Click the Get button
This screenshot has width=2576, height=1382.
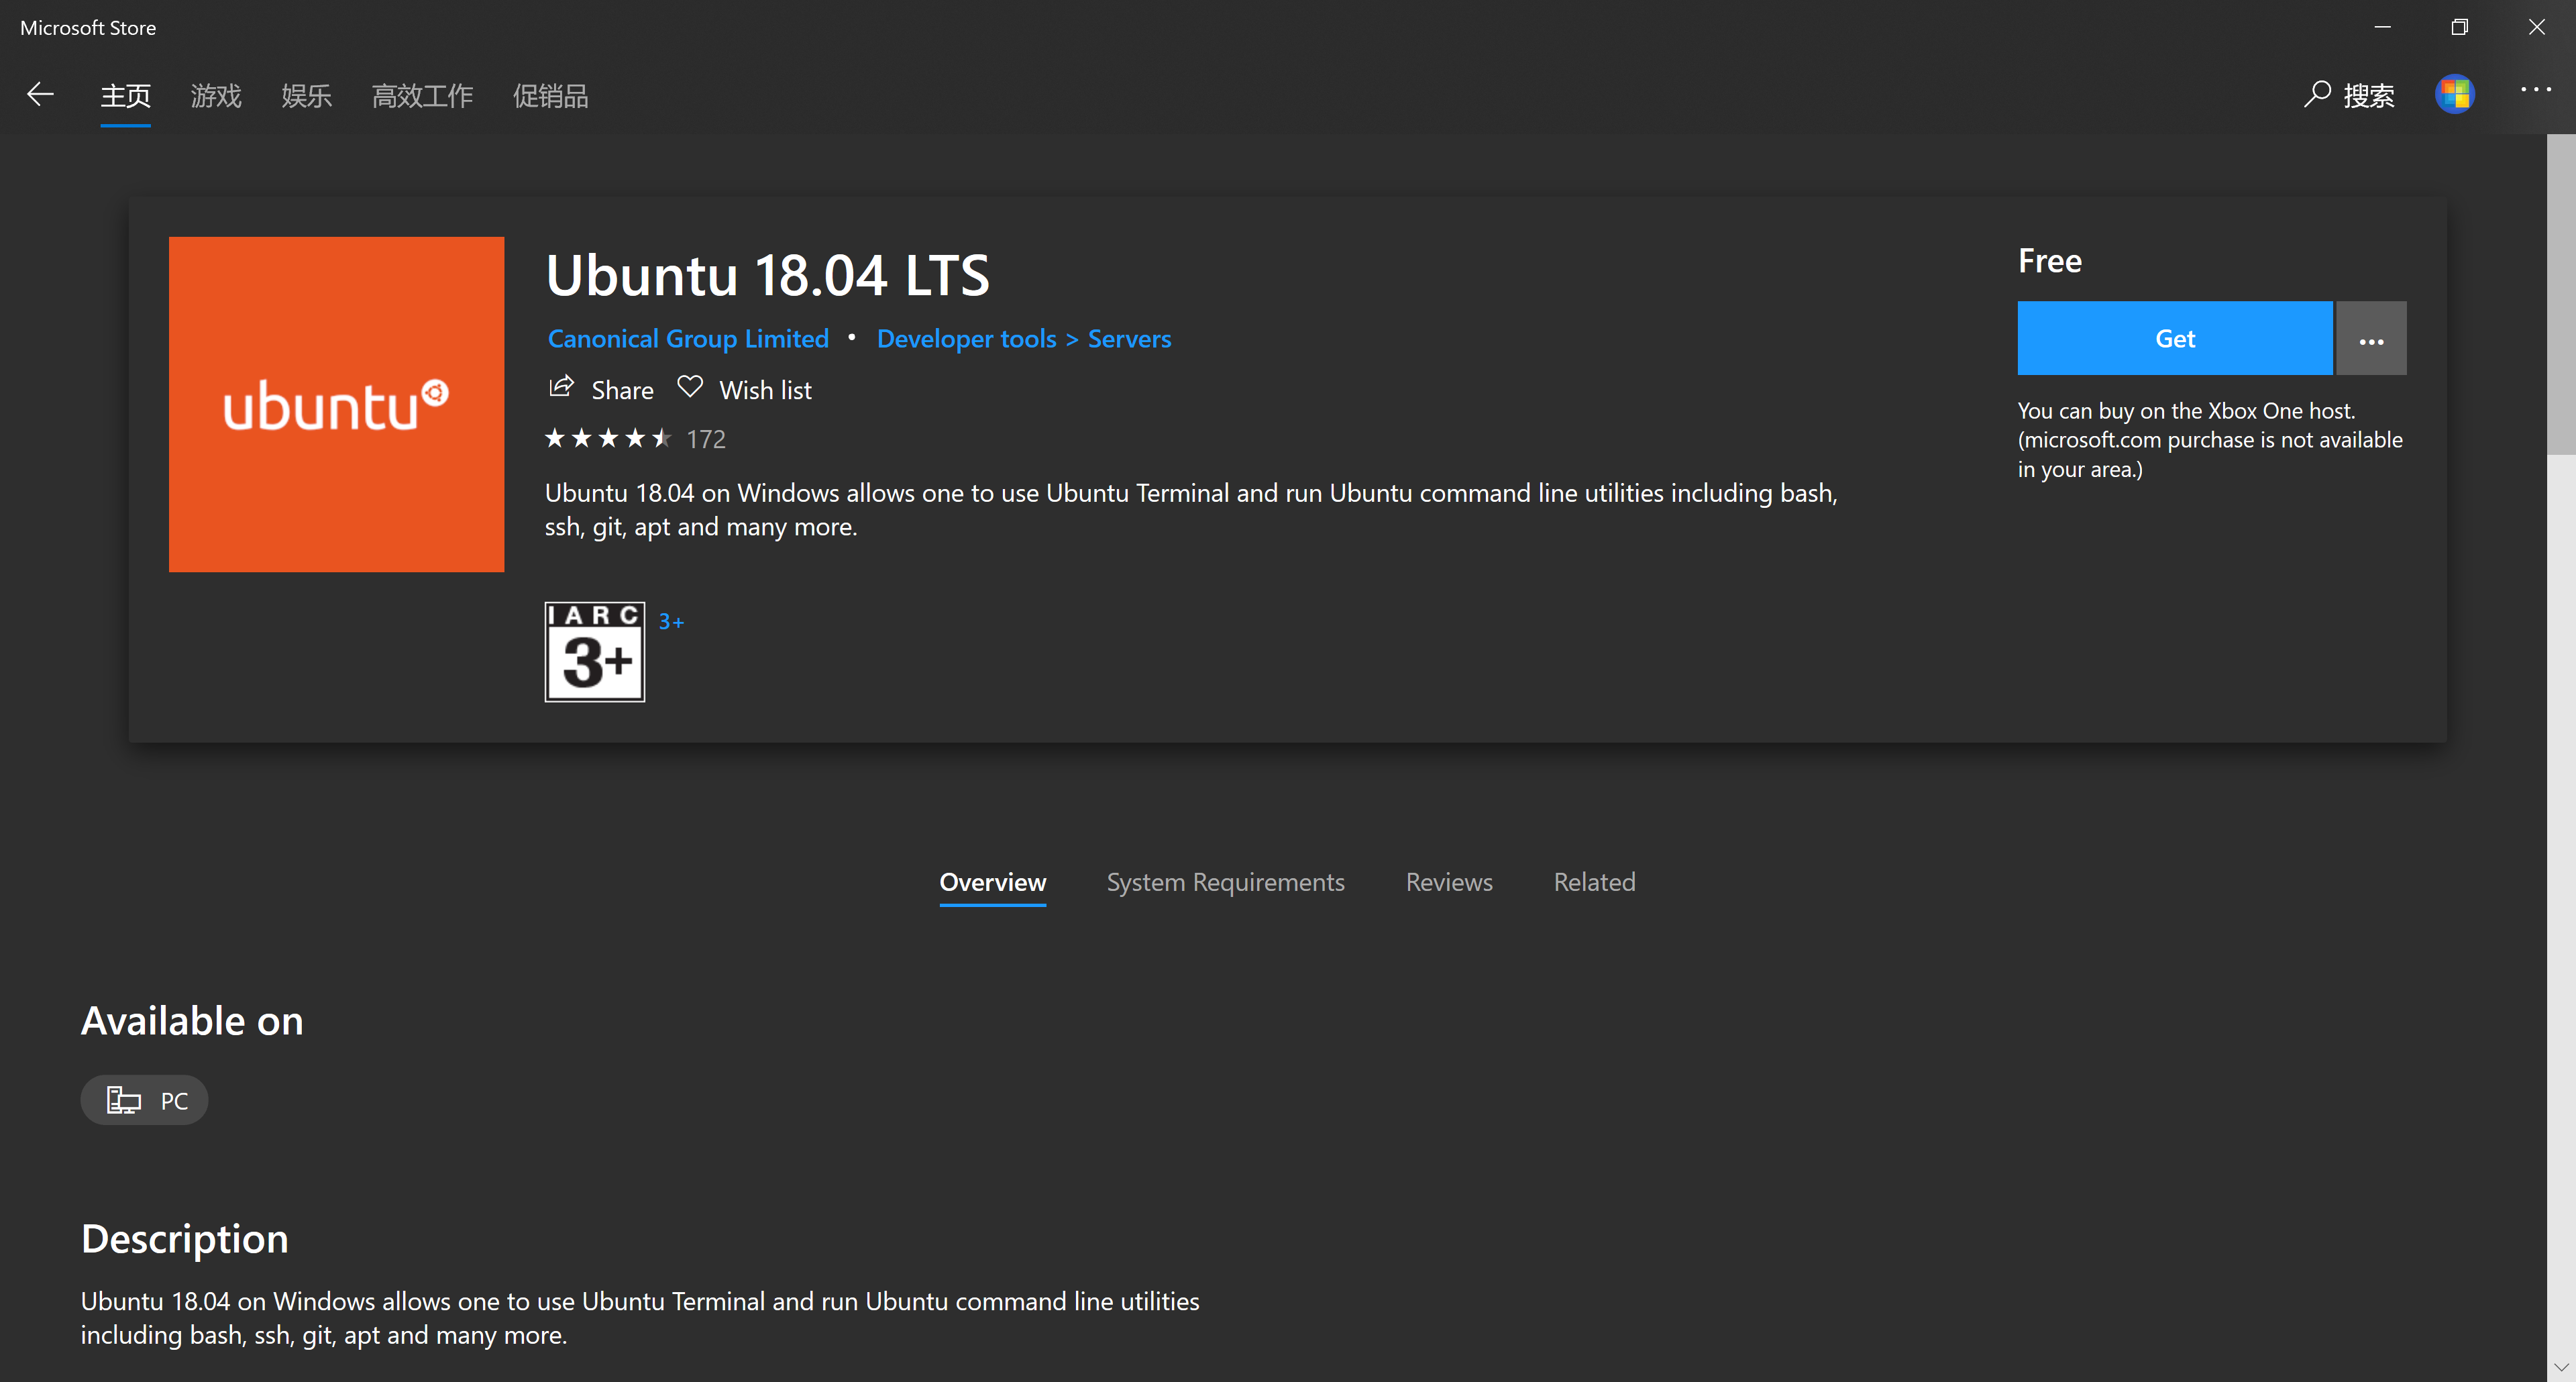pyautogui.click(x=2175, y=338)
